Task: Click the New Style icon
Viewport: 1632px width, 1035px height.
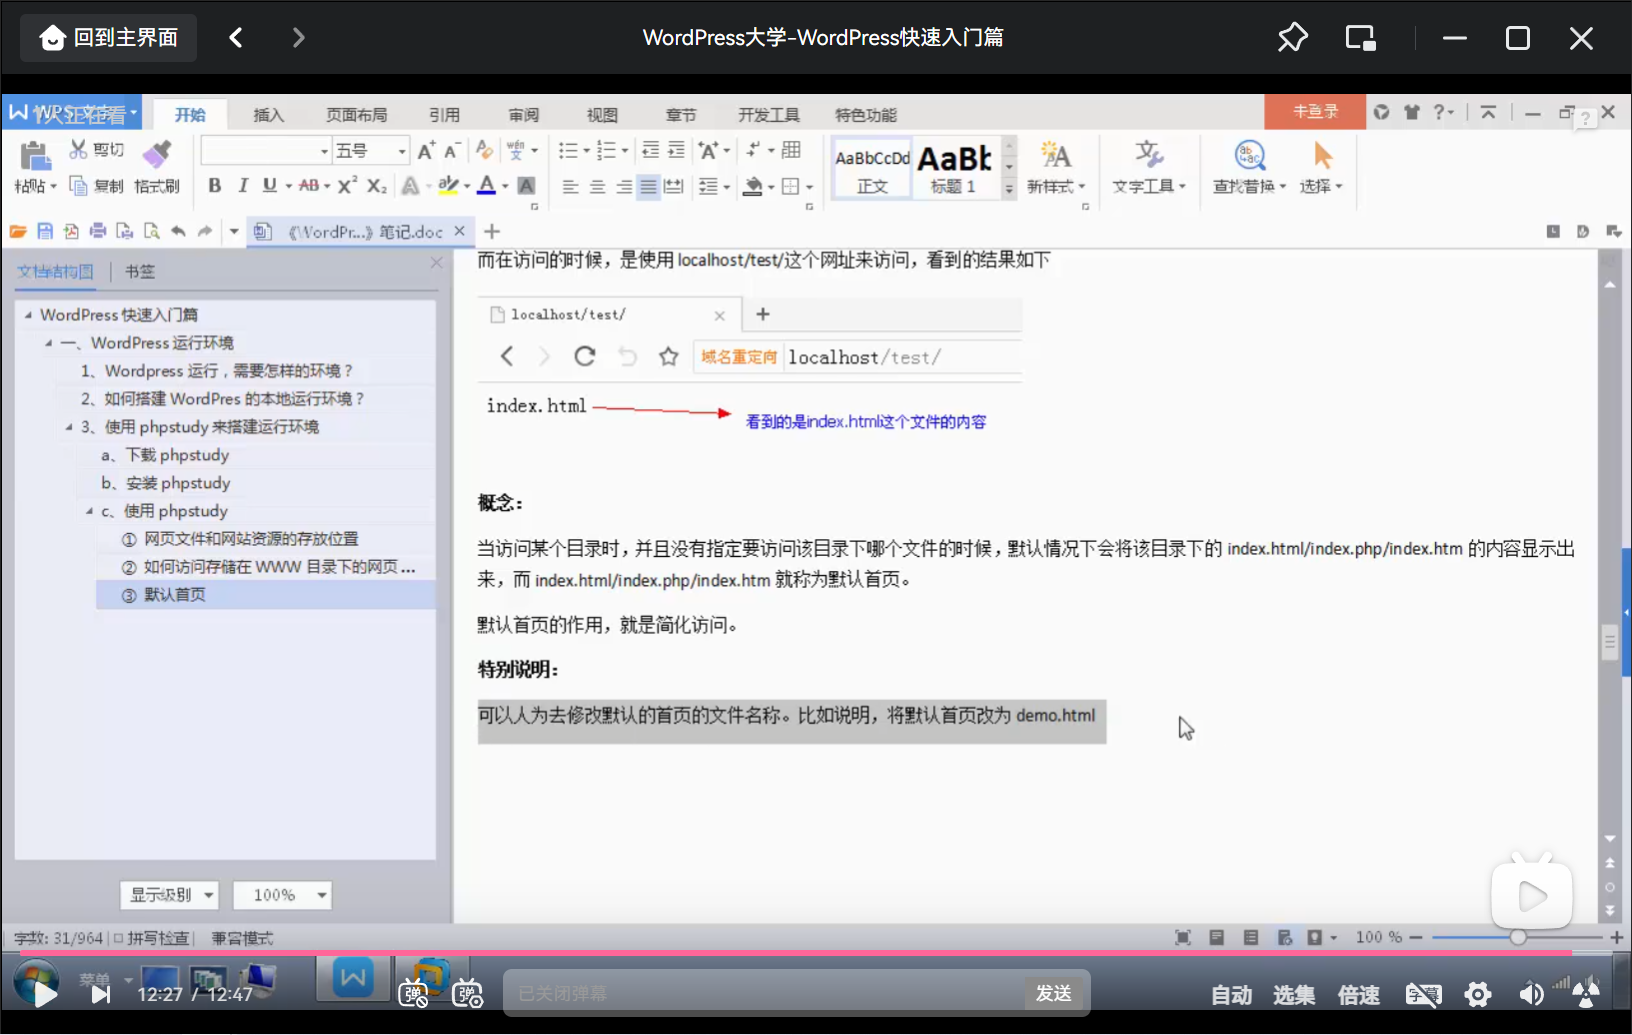Action: pos(1055,154)
